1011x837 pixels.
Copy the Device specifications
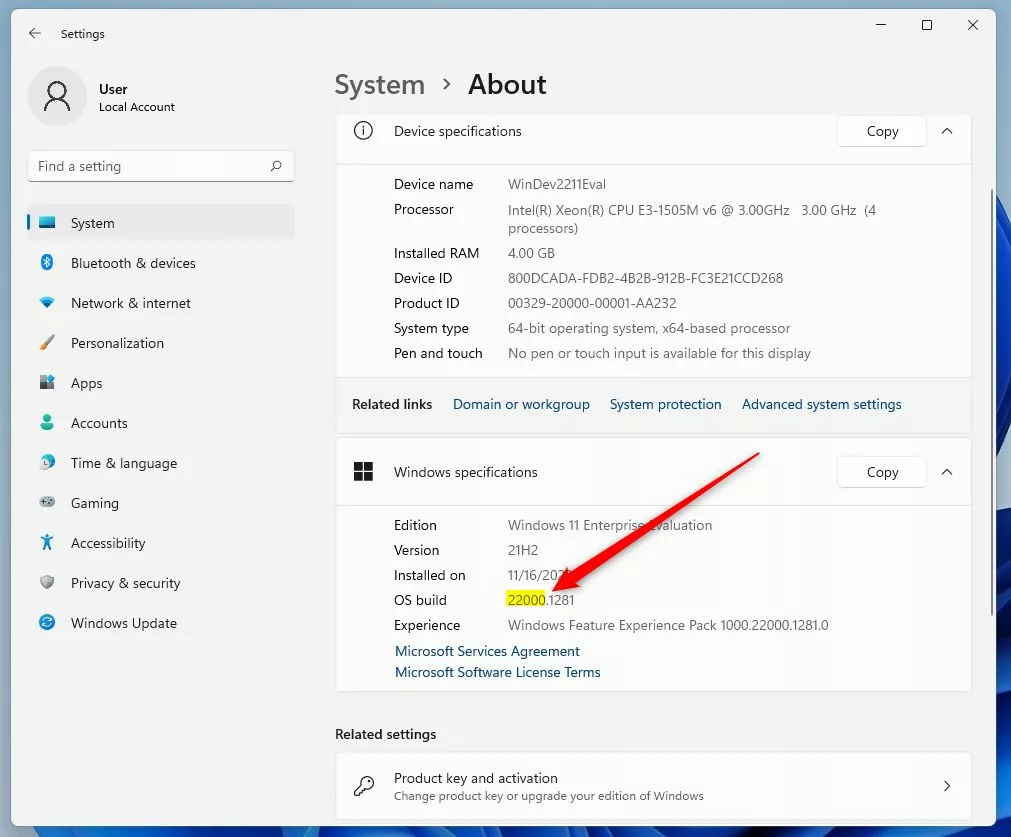point(882,132)
